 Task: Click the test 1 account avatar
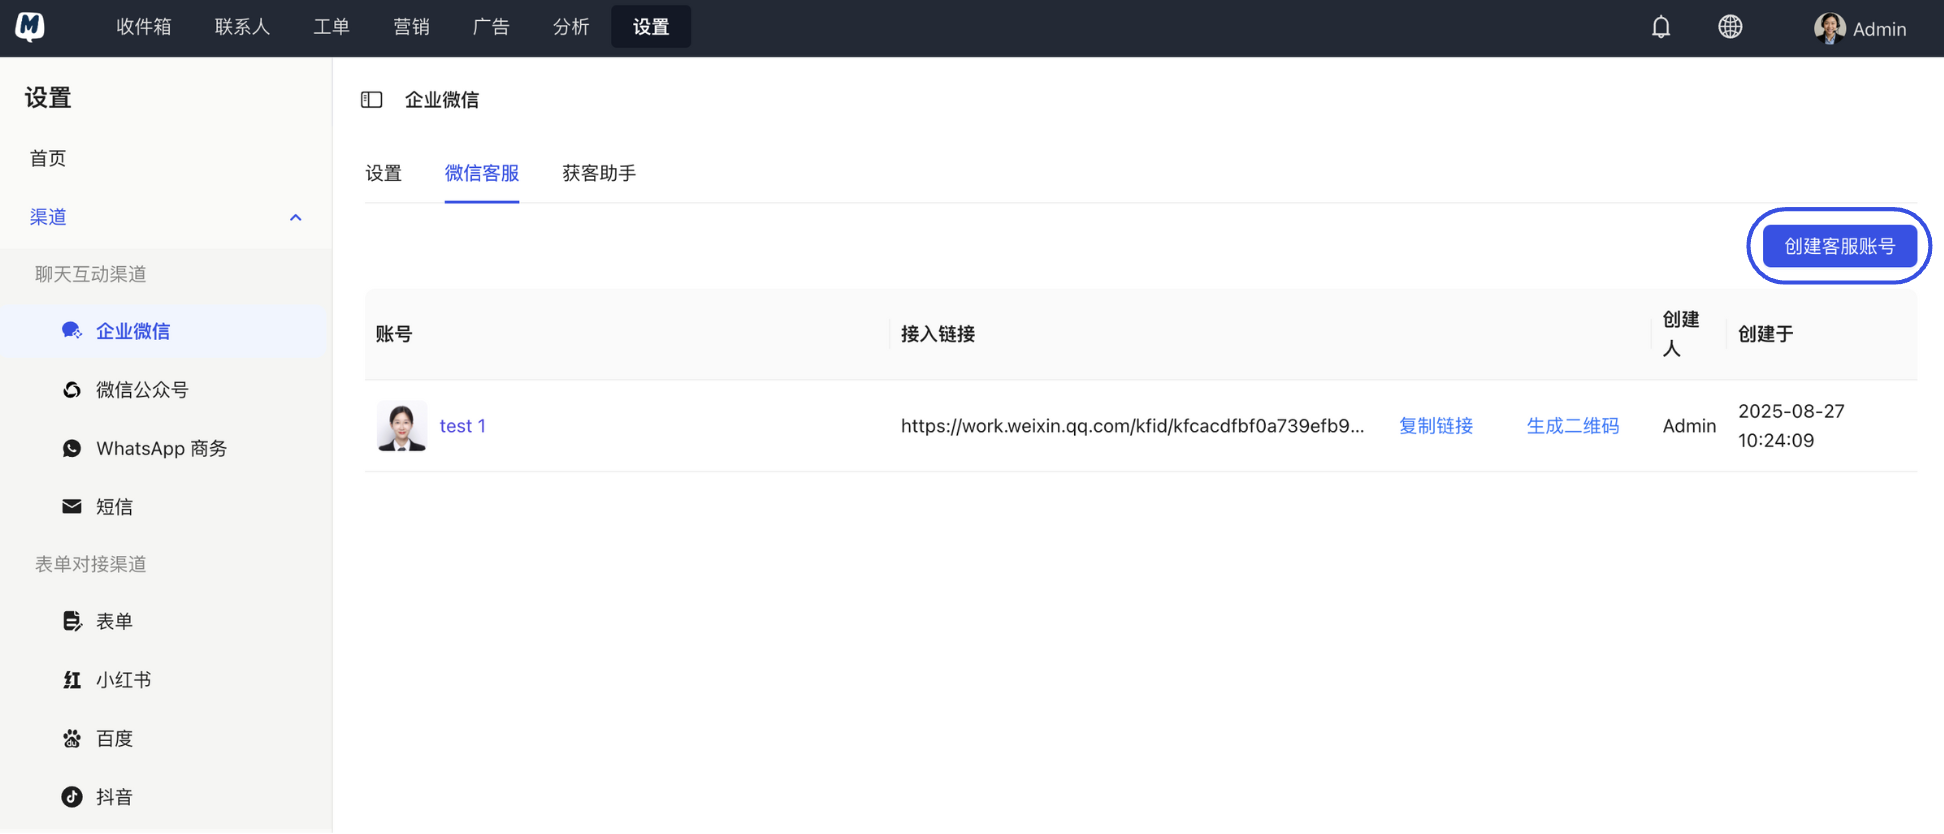coord(402,426)
